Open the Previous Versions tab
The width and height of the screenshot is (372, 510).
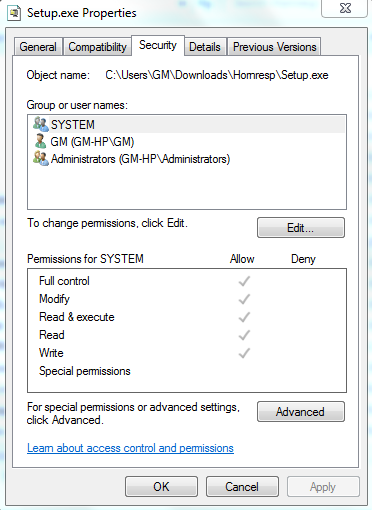click(274, 47)
